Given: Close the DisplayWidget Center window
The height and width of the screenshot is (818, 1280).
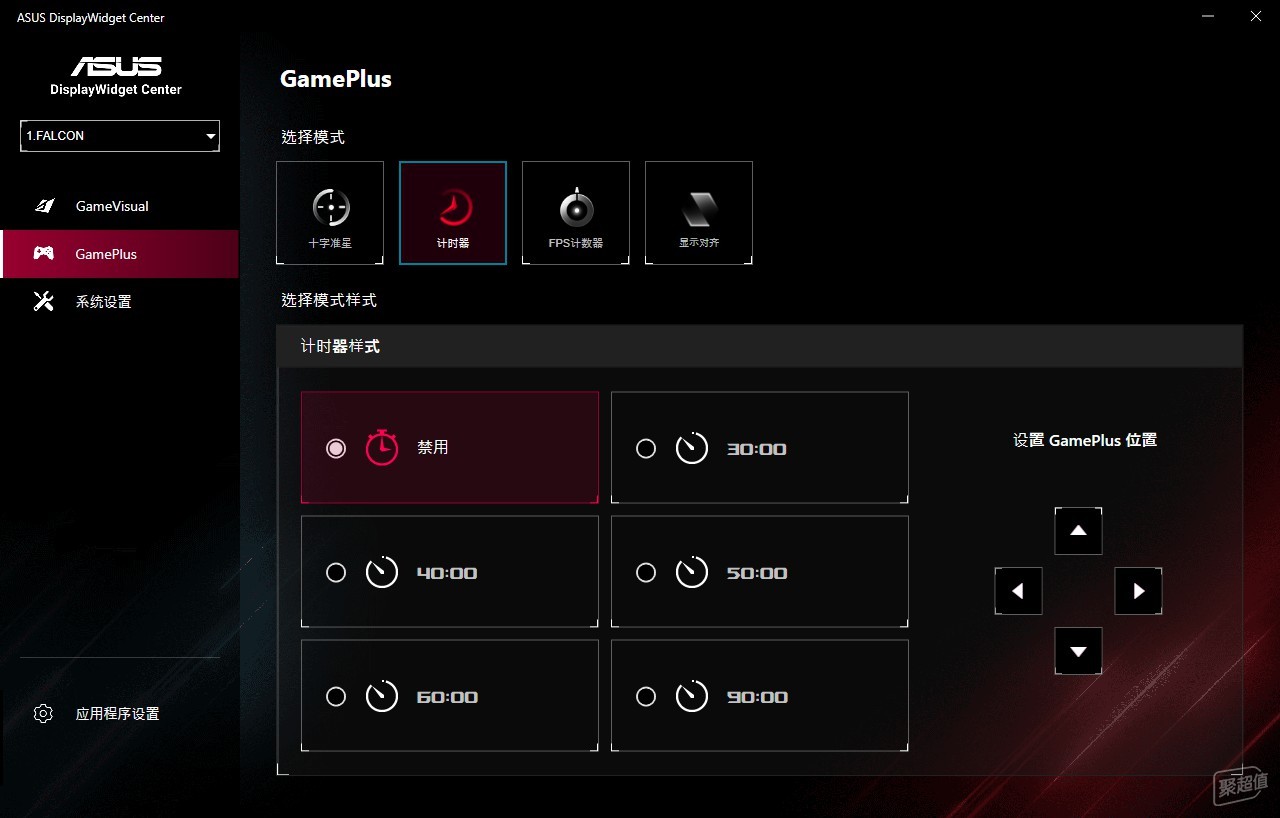Looking at the screenshot, I should (1256, 16).
